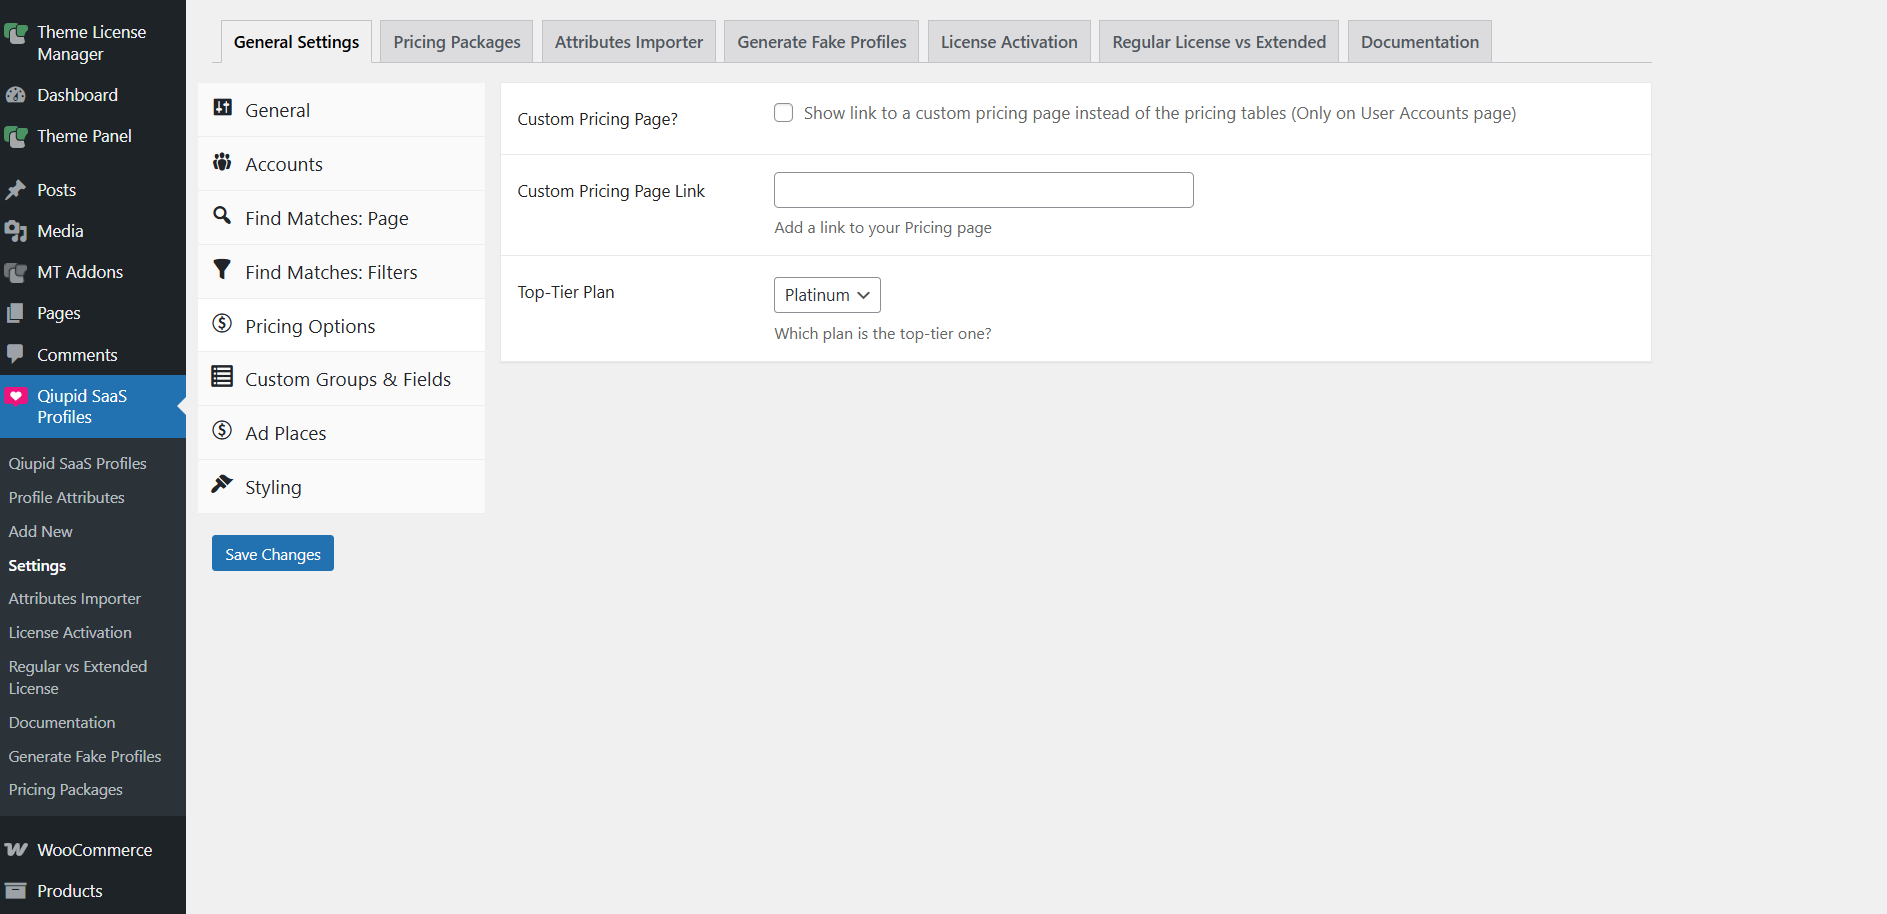Open Media library via its icon
Screen dimensions: 1887x914
(x=18, y=230)
